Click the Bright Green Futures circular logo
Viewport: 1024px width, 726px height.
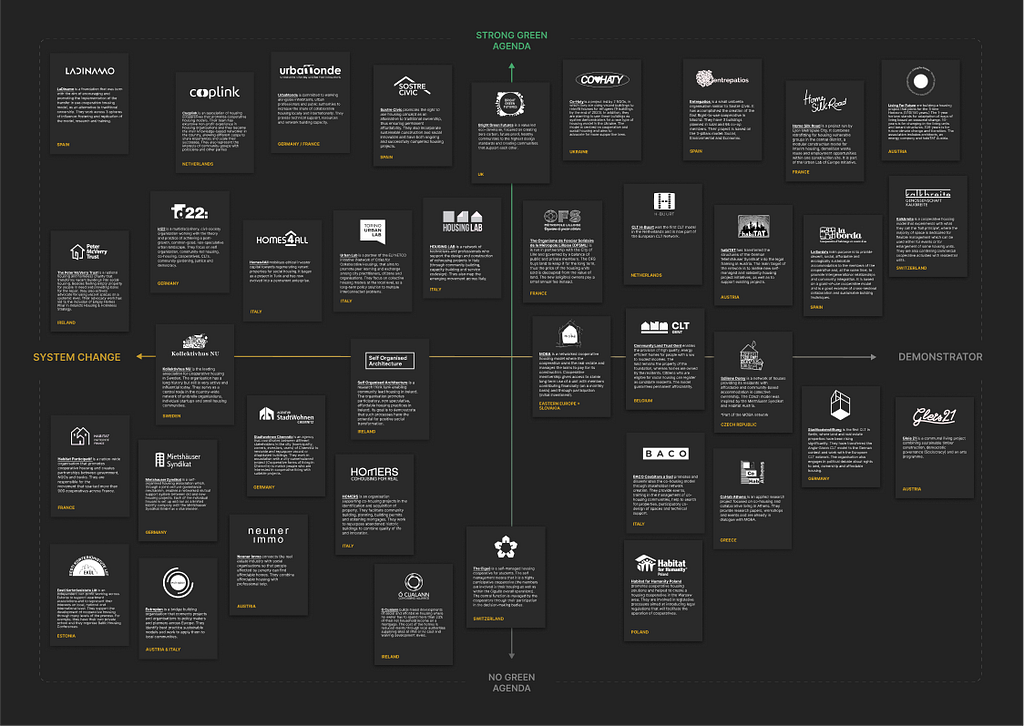pyautogui.click(x=510, y=104)
